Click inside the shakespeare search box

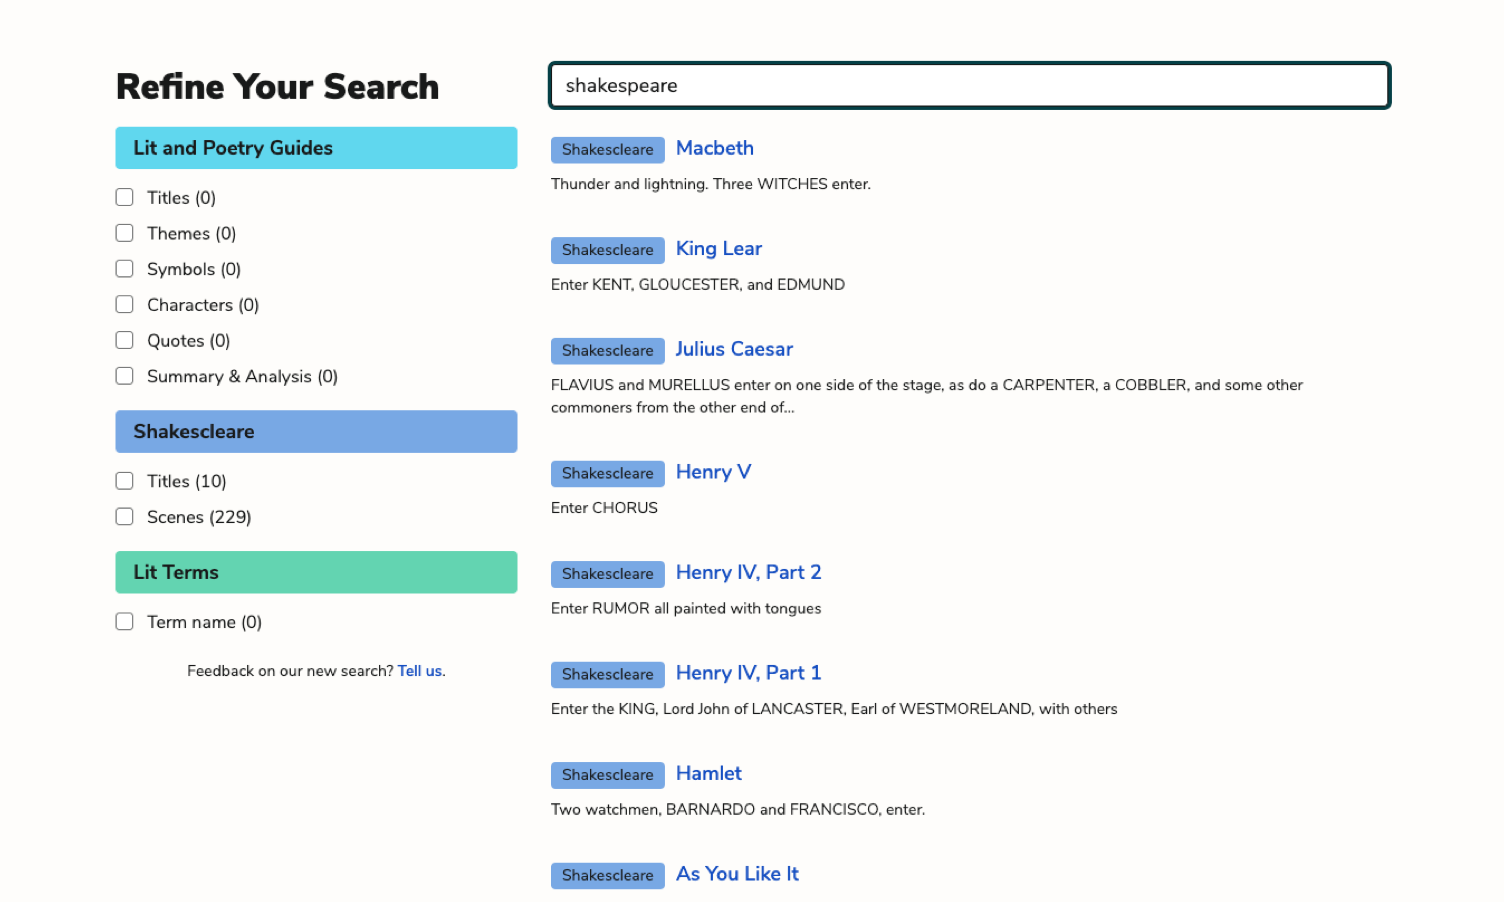point(969,86)
